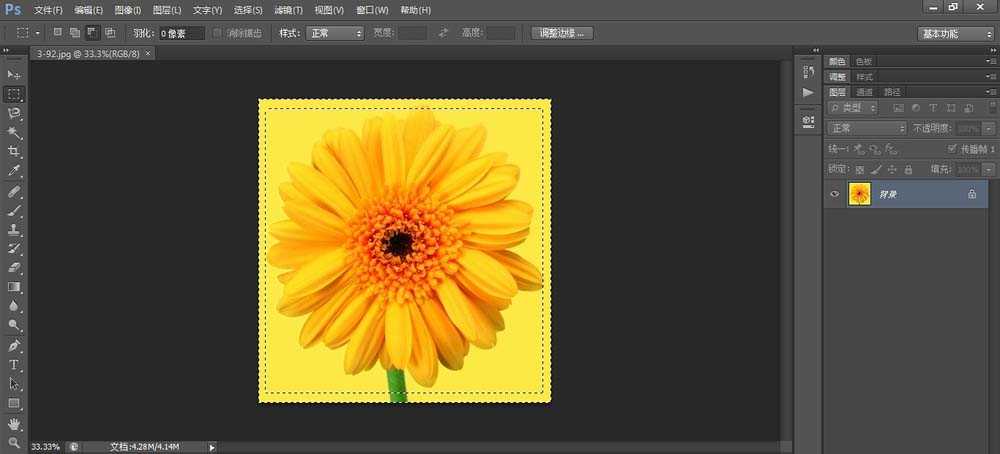1000x454 pixels.
Task: Select the Horizontal Type tool
Action: (x=14, y=365)
